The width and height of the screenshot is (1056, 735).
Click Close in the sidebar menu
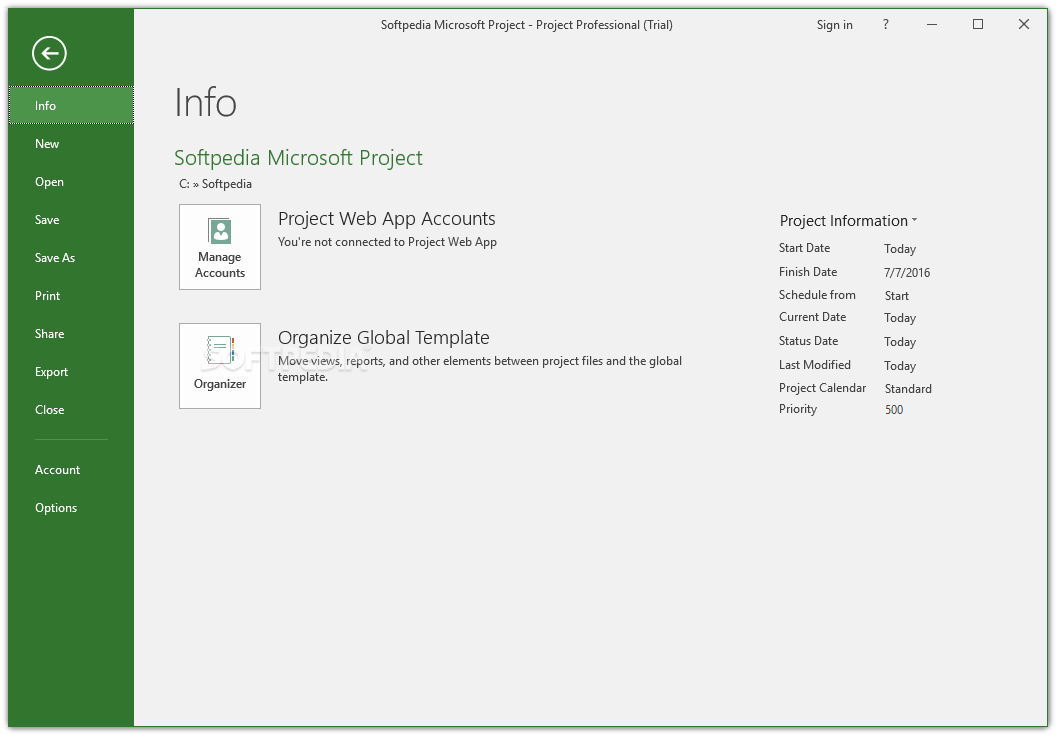click(71, 410)
